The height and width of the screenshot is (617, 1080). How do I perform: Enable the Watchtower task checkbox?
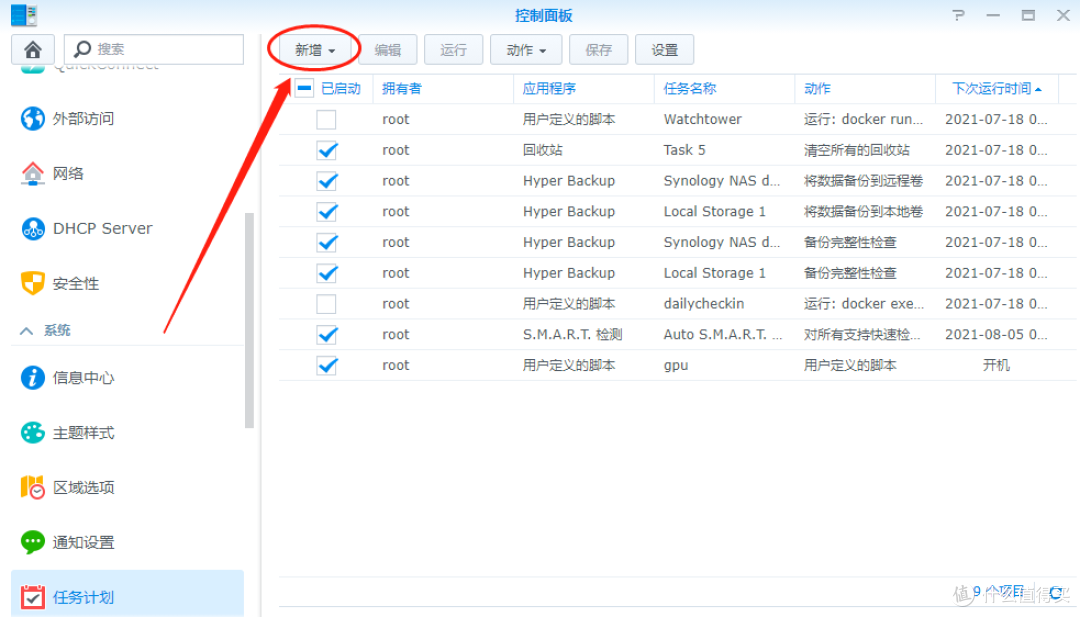pos(326,119)
